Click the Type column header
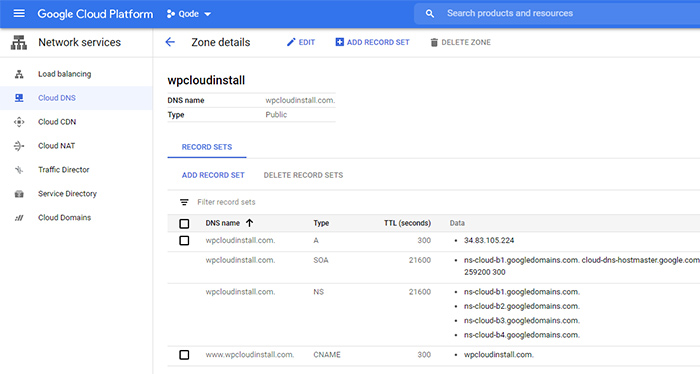700x374 pixels. [x=321, y=223]
